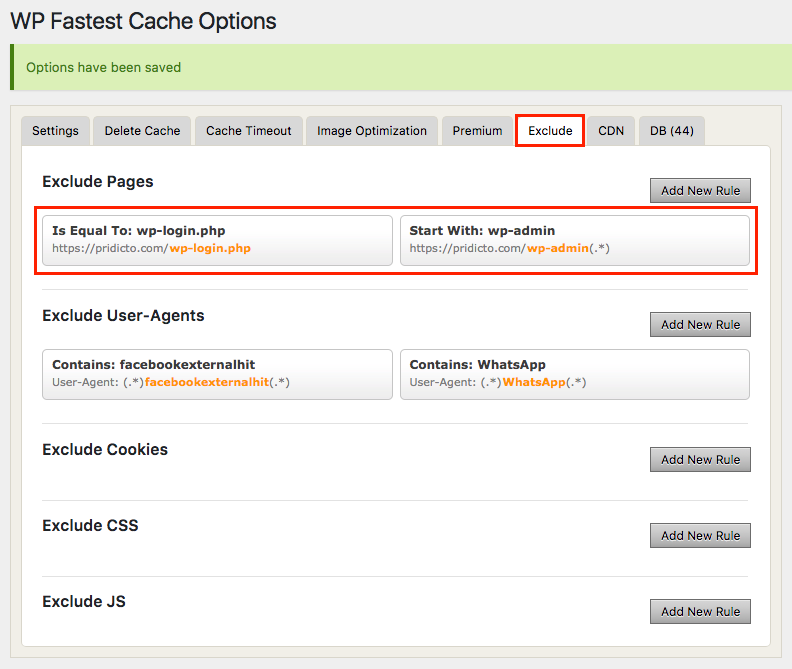Open the wp-login.php exclude rule
The width and height of the screenshot is (792, 669).
(x=217, y=240)
